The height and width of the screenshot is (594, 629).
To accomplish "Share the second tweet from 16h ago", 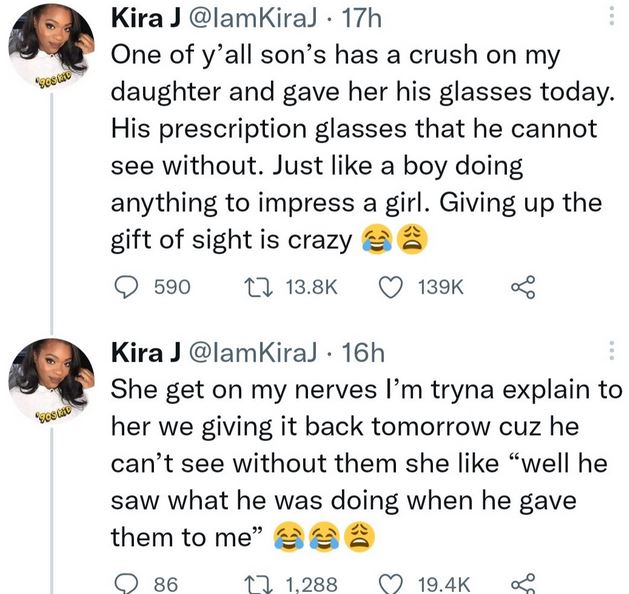I will (520, 583).
